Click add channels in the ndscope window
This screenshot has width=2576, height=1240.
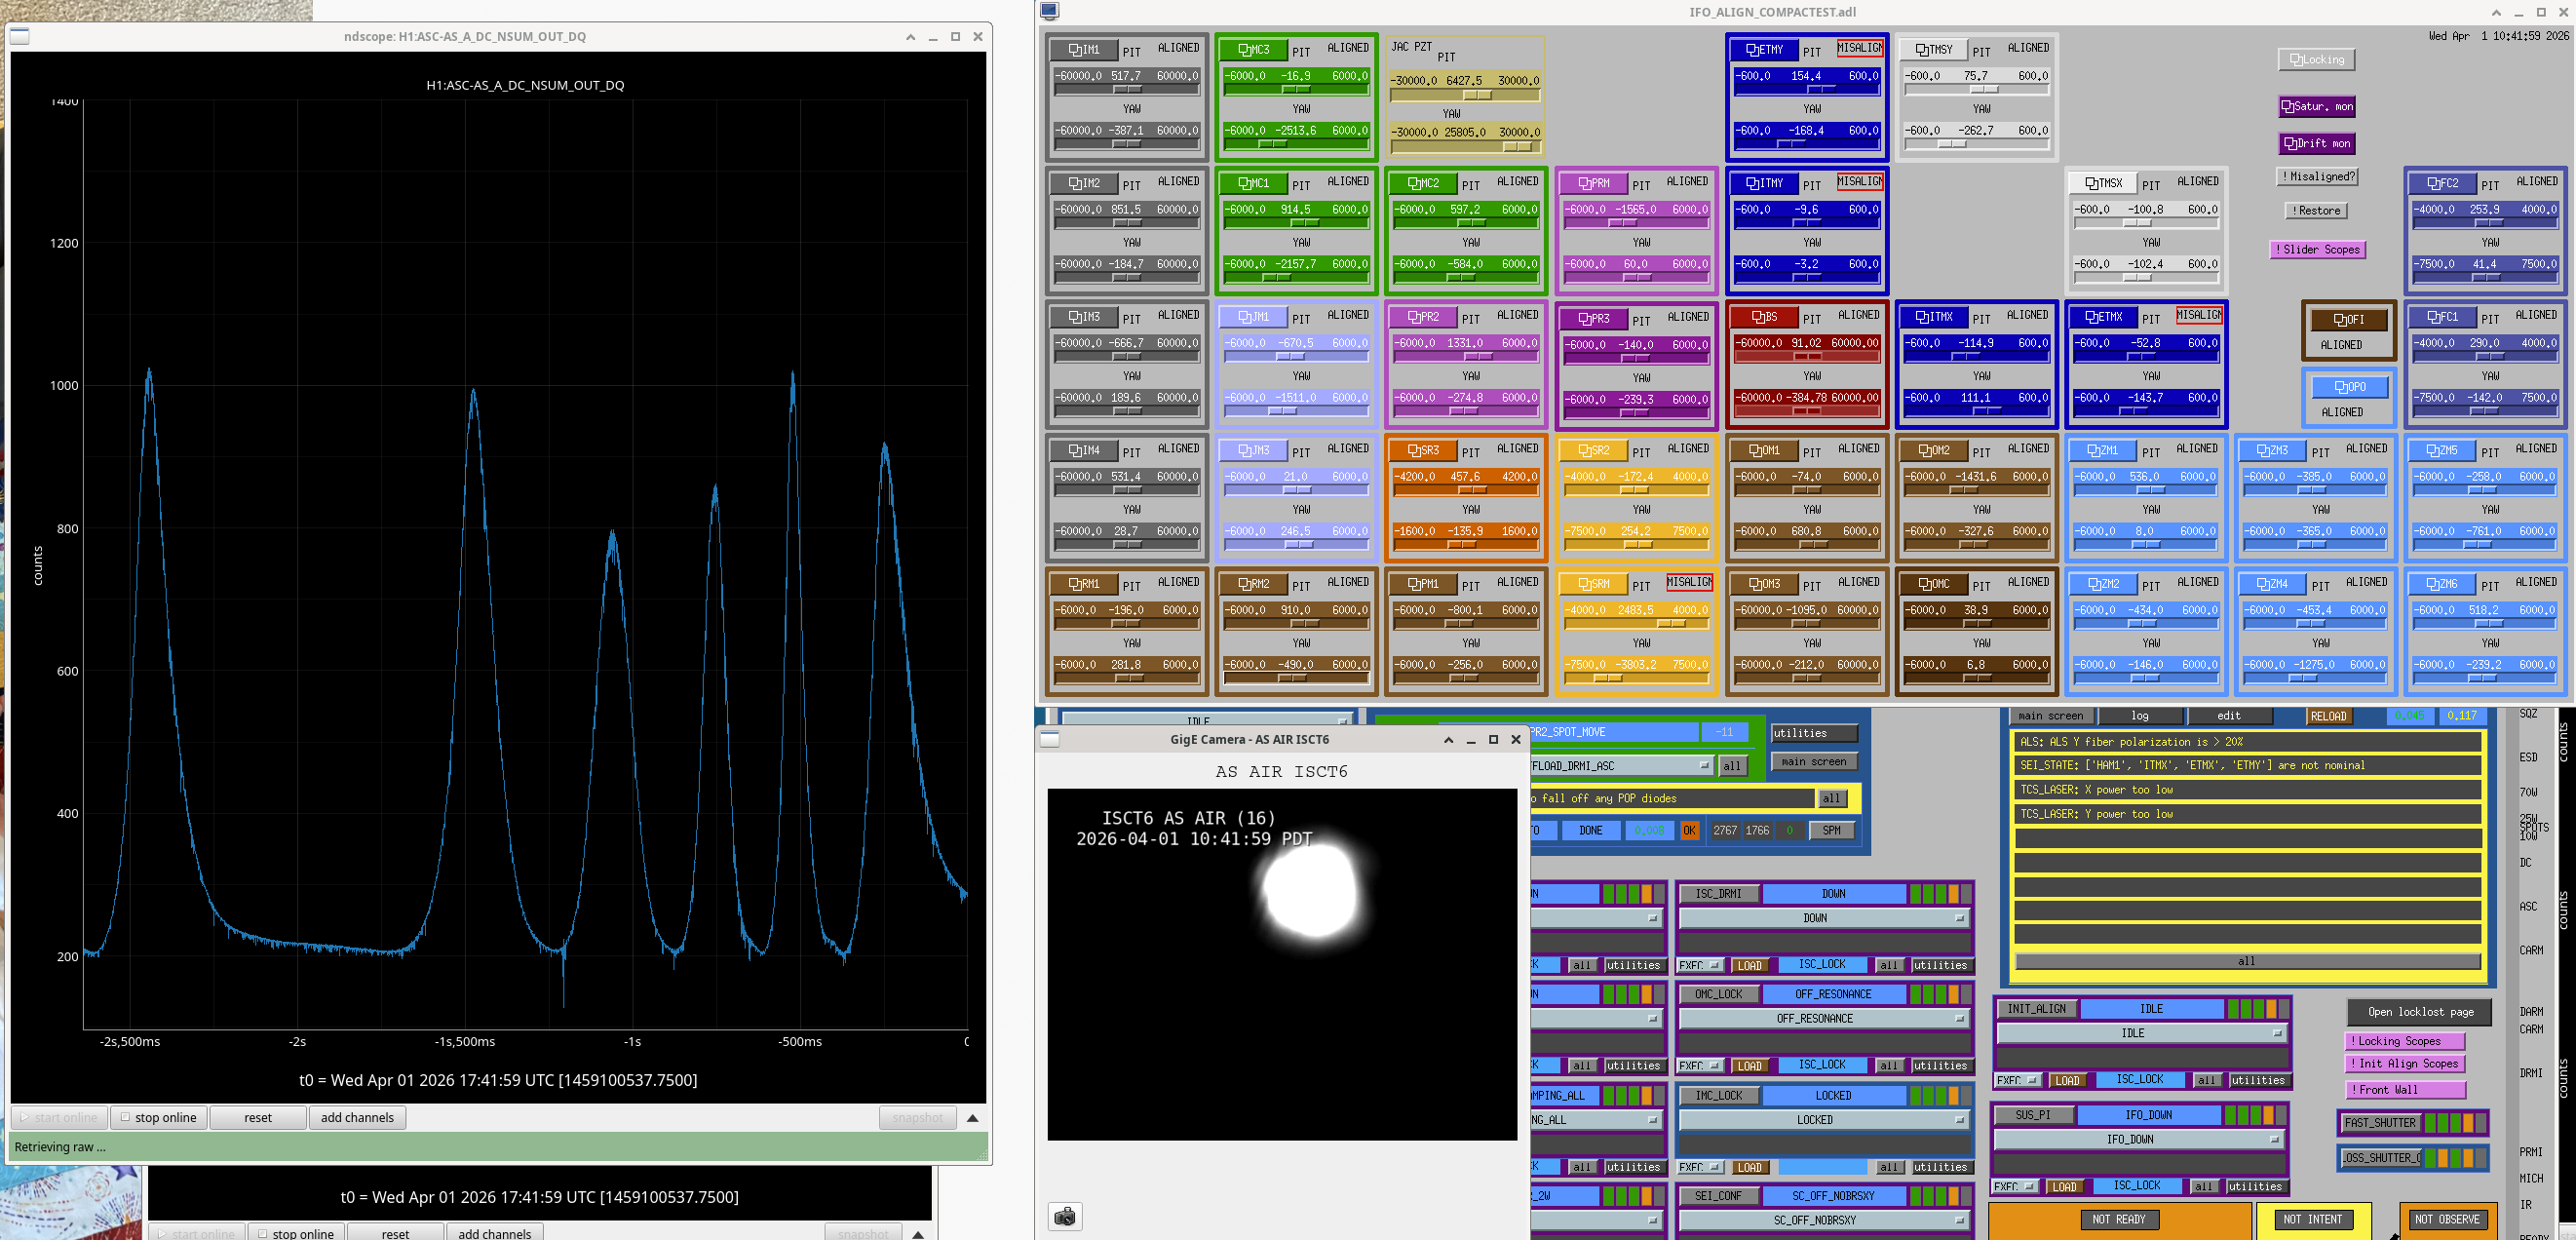[x=357, y=1117]
